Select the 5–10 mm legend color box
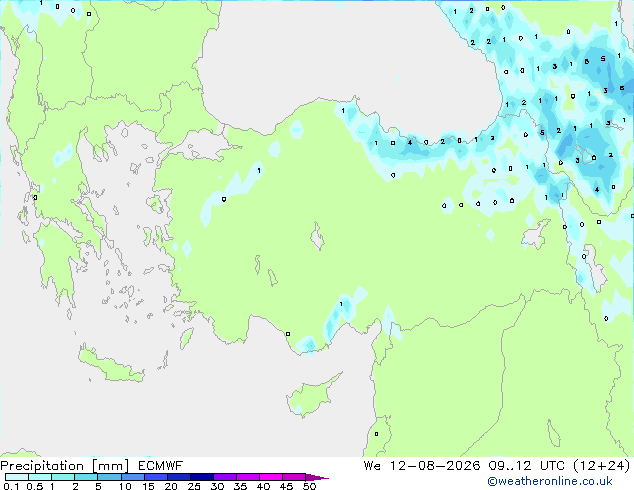The width and height of the screenshot is (634, 490). [110, 477]
